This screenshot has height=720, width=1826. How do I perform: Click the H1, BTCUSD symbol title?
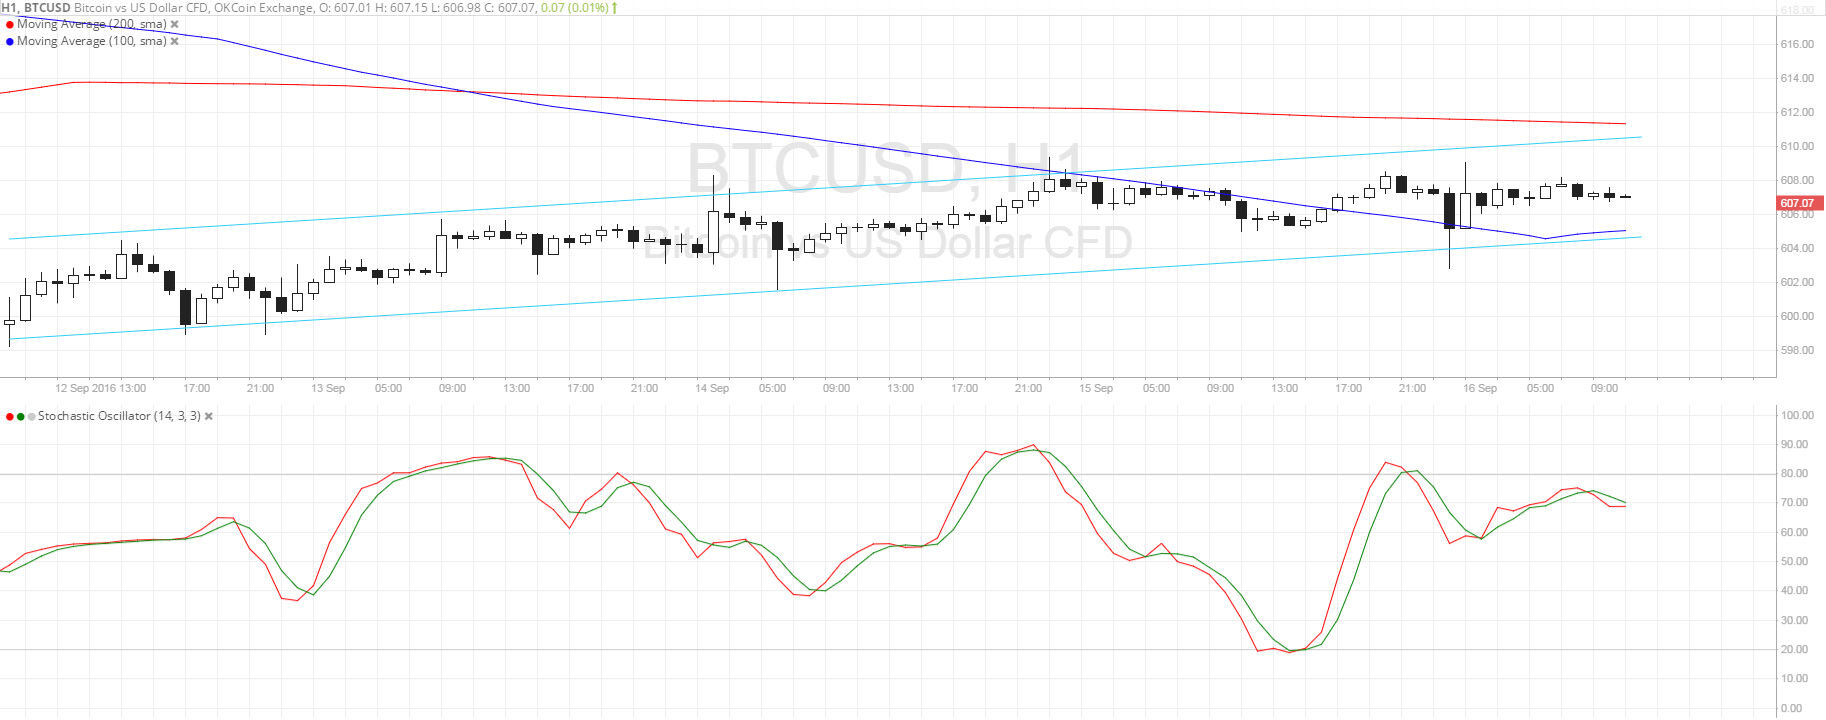click(x=36, y=7)
